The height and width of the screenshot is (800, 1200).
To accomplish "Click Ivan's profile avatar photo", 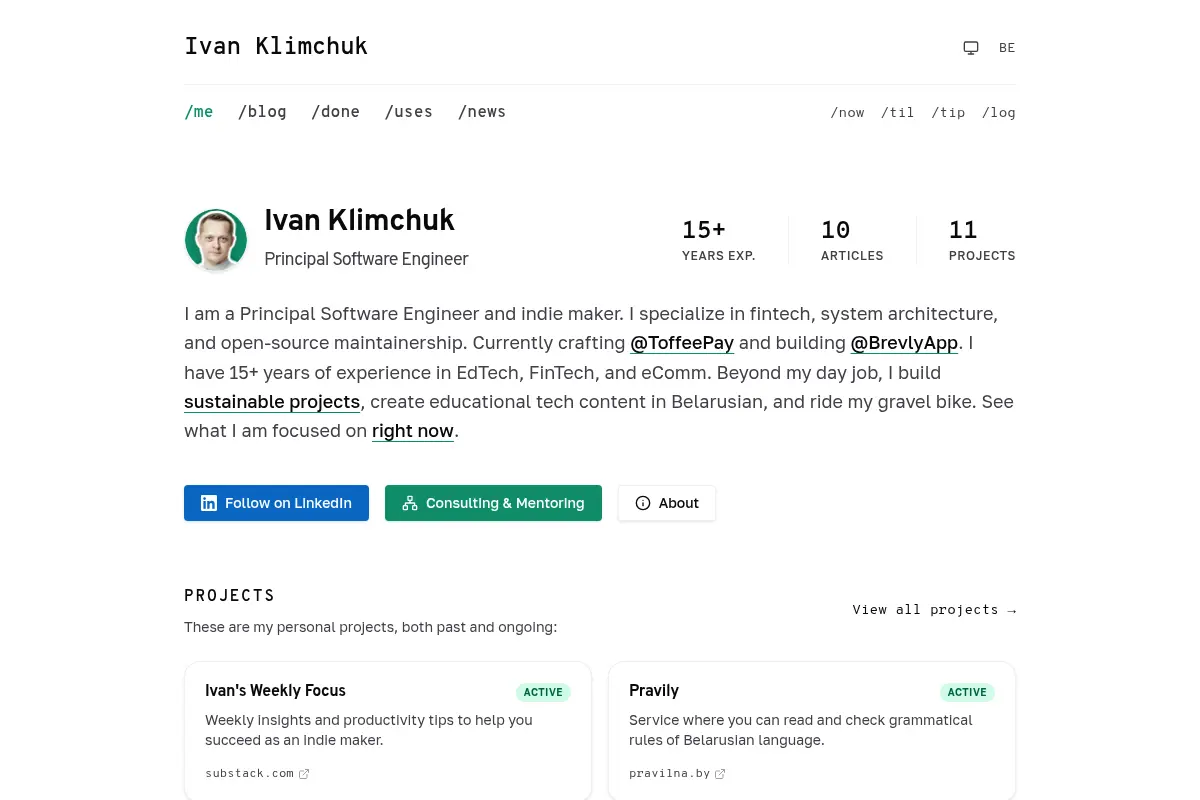I will tap(216, 240).
